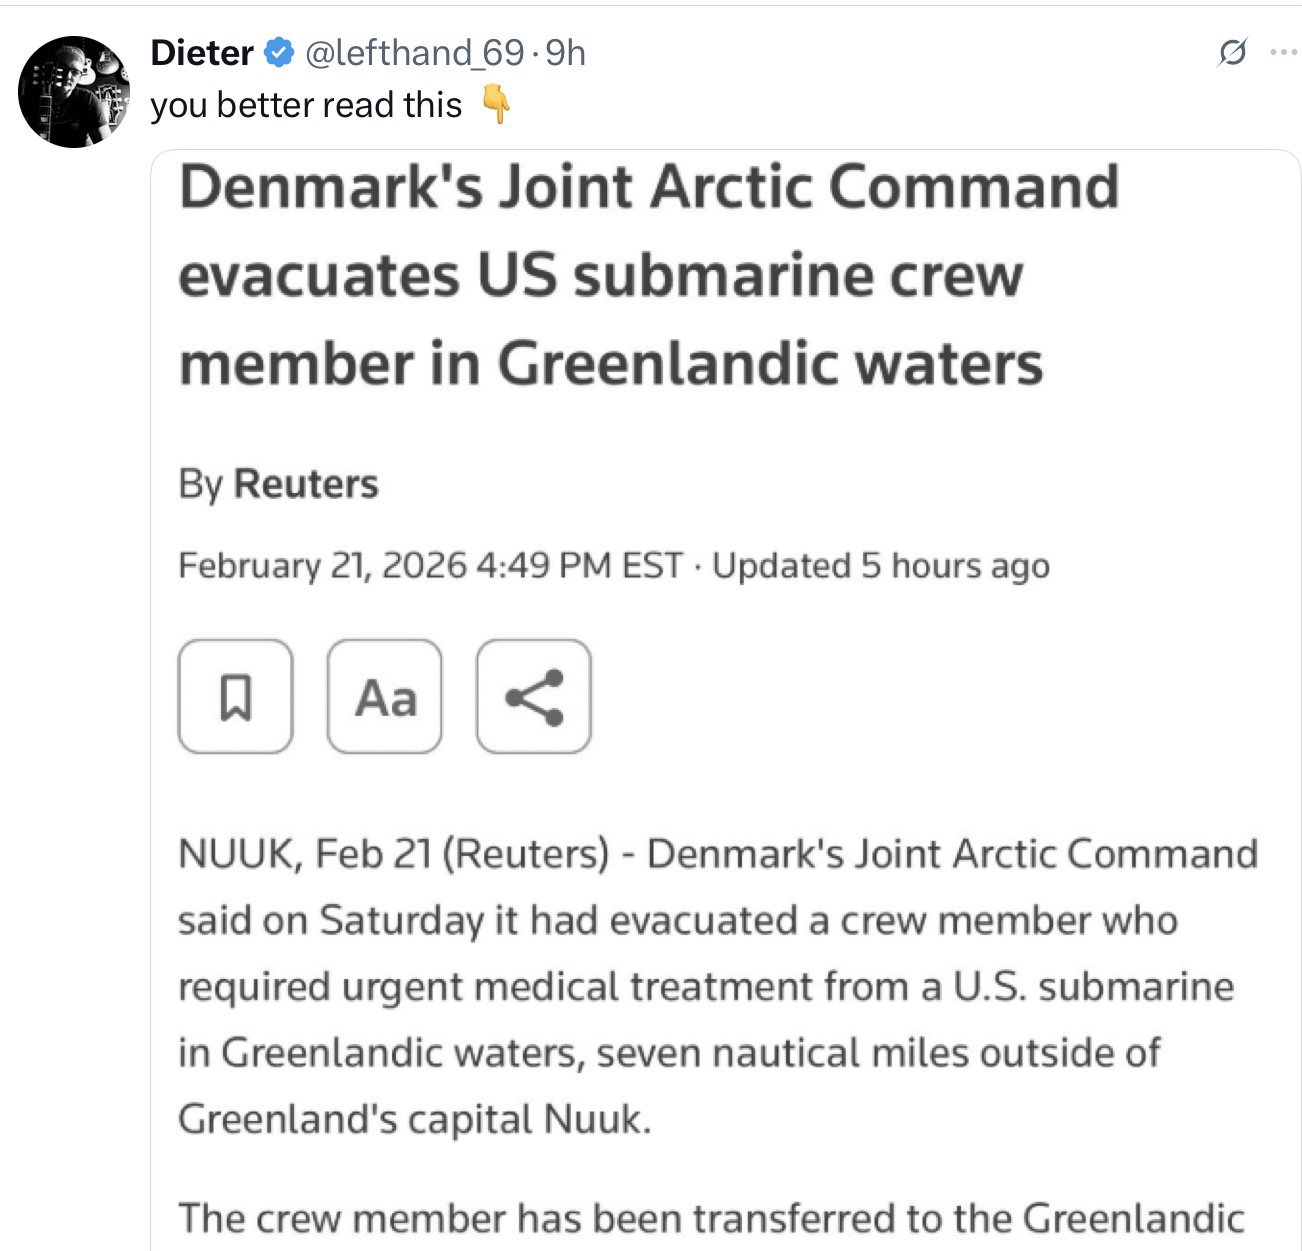This screenshot has height=1251, width=1302.
Task: Click the Denmark's Joint Arctic Command headline
Action: [x=648, y=274]
